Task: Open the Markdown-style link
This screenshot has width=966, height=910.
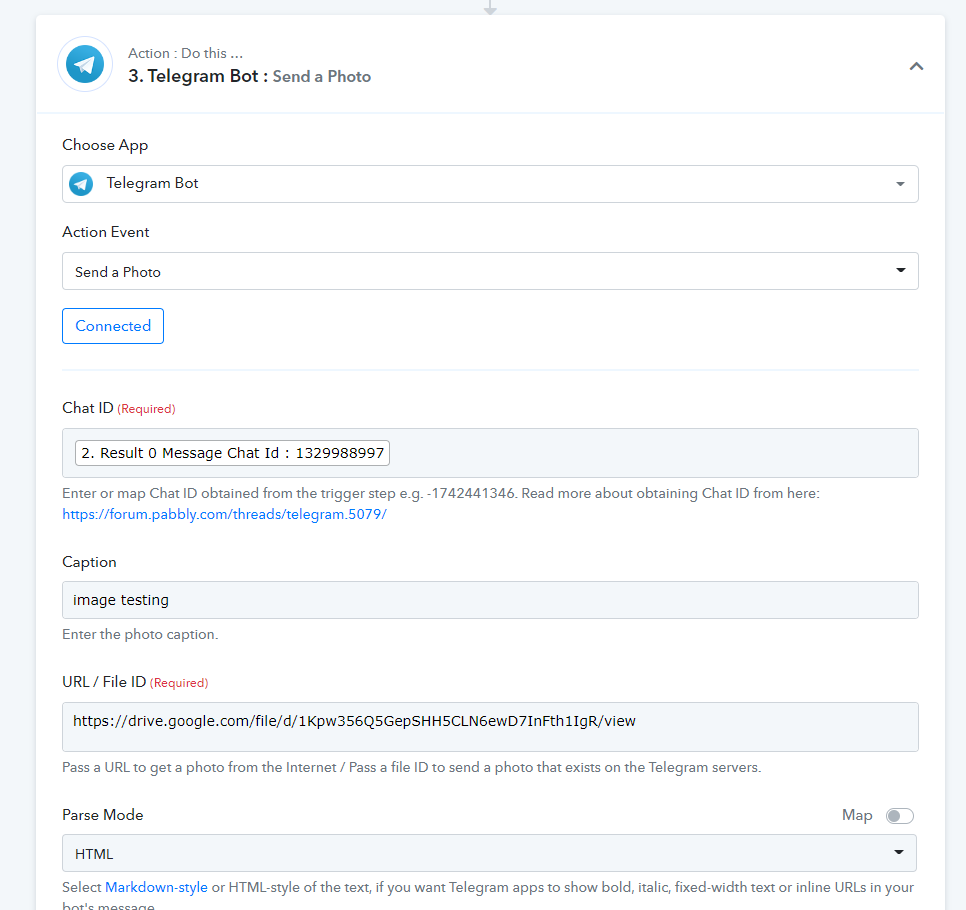Action: 156,887
